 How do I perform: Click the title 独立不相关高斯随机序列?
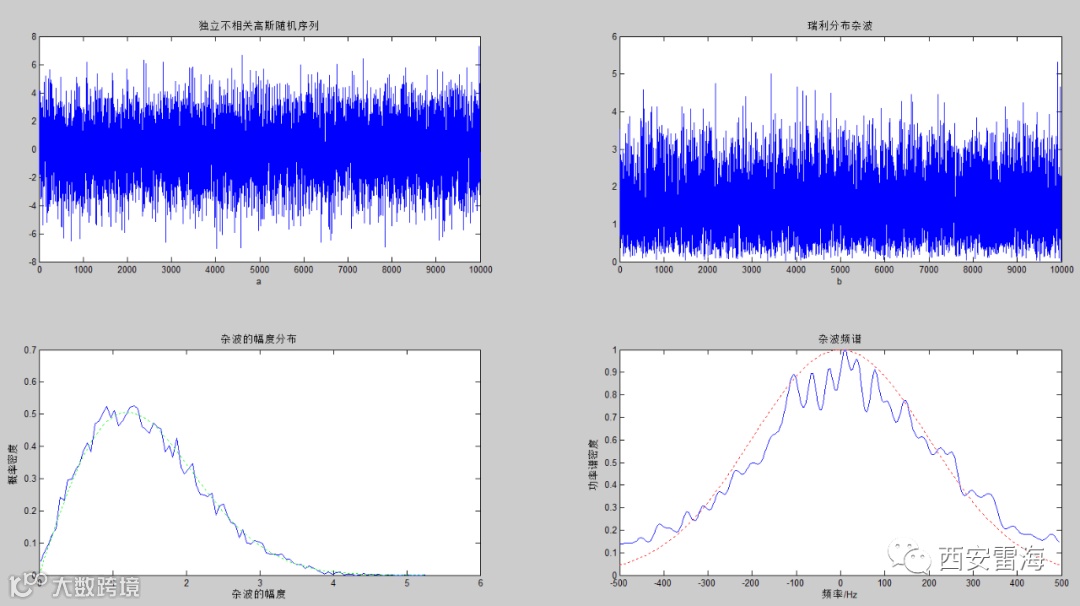click(258, 25)
